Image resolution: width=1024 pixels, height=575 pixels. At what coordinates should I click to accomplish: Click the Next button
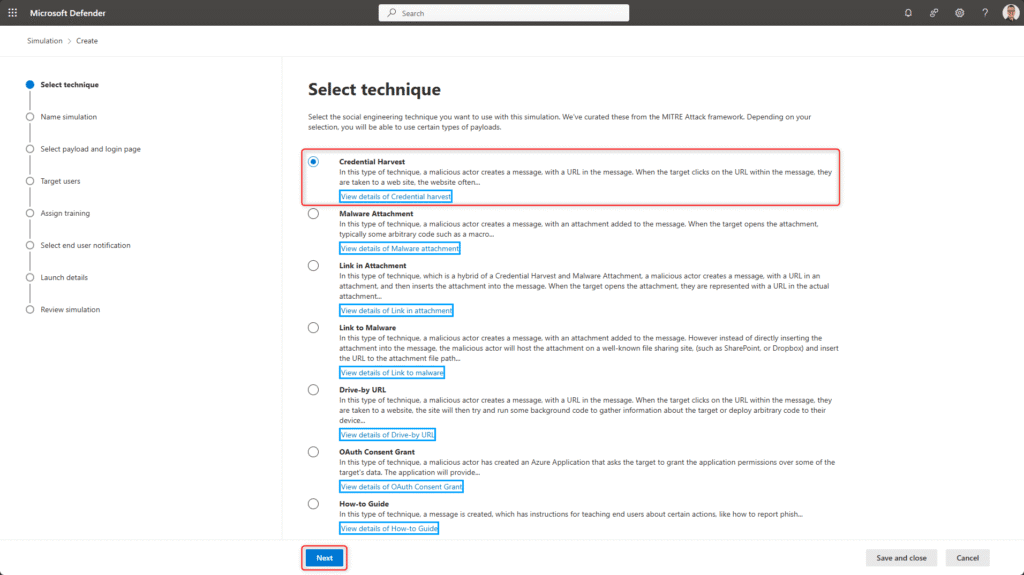(x=325, y=558)
